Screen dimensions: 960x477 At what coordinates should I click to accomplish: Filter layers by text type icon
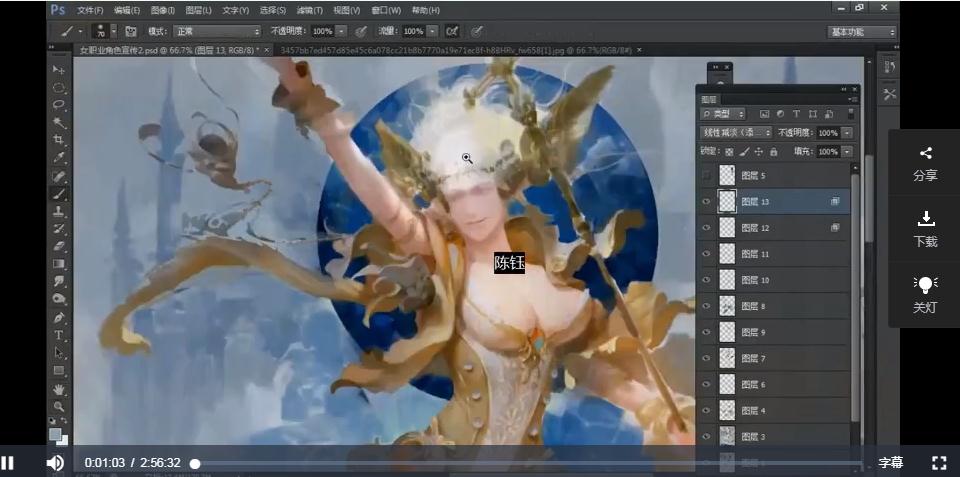point(796,114)
